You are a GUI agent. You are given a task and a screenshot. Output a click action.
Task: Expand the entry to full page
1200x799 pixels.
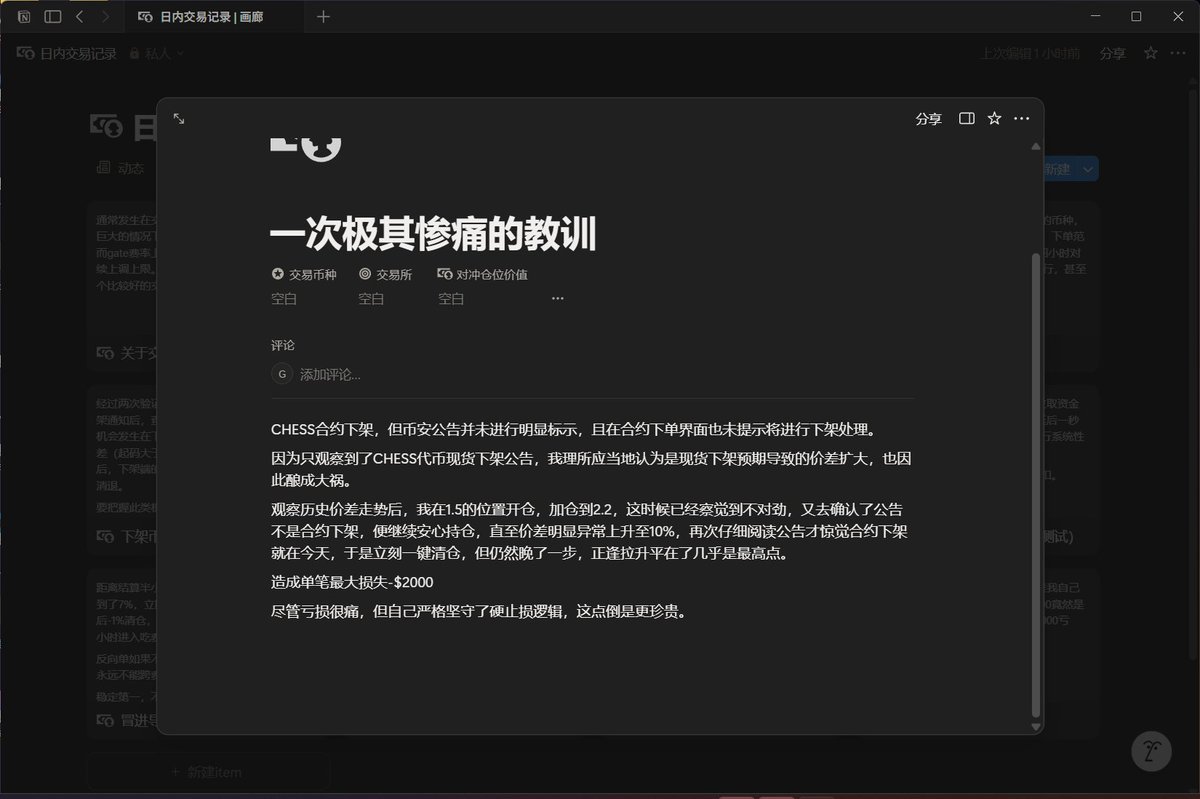(x=179, y=118)
